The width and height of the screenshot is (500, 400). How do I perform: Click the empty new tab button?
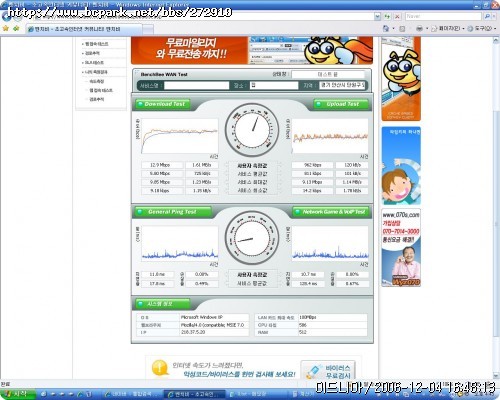[x=148, y=30]
